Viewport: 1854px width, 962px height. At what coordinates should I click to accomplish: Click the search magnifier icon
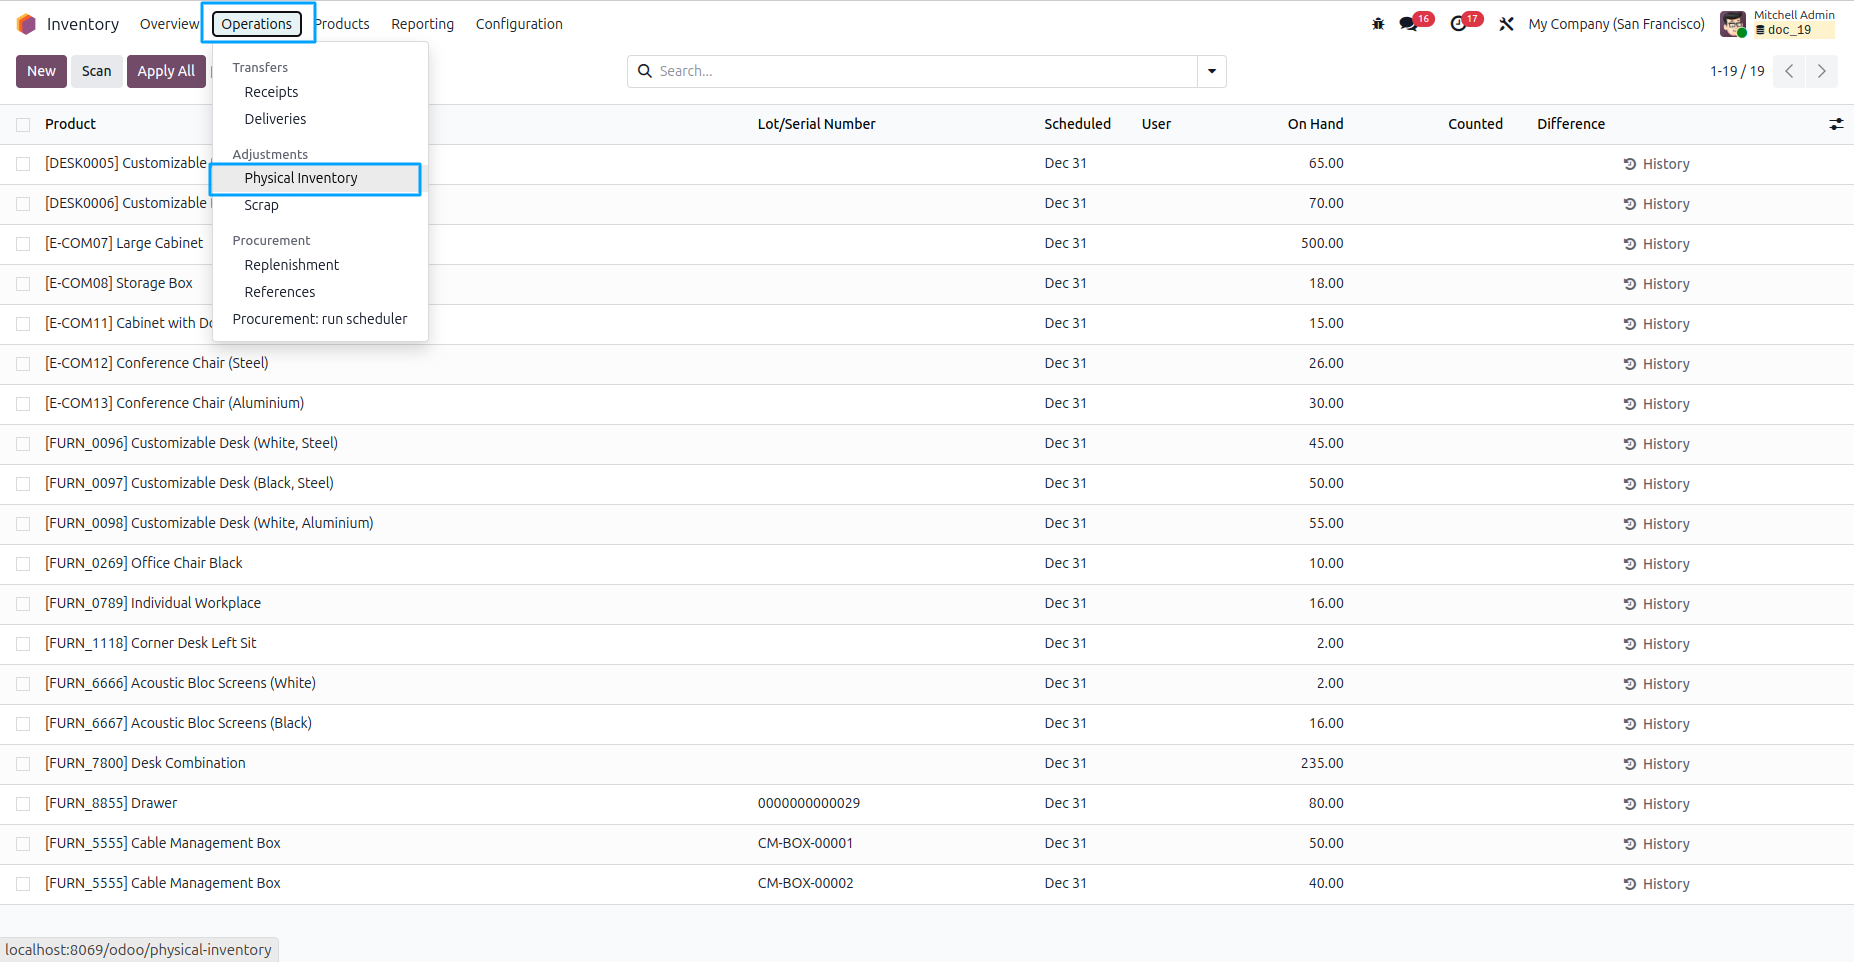click(645, 71)
